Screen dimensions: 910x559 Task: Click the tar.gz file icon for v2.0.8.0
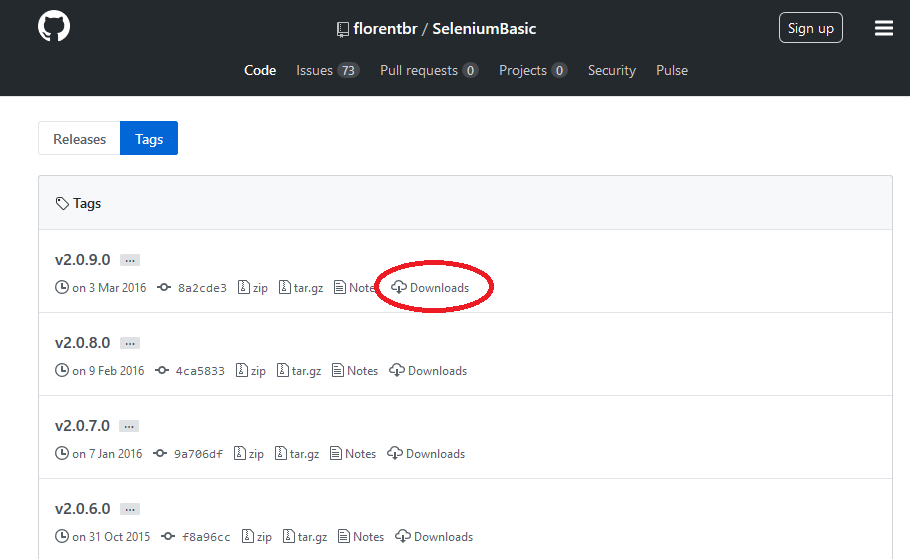coord(283,370)
